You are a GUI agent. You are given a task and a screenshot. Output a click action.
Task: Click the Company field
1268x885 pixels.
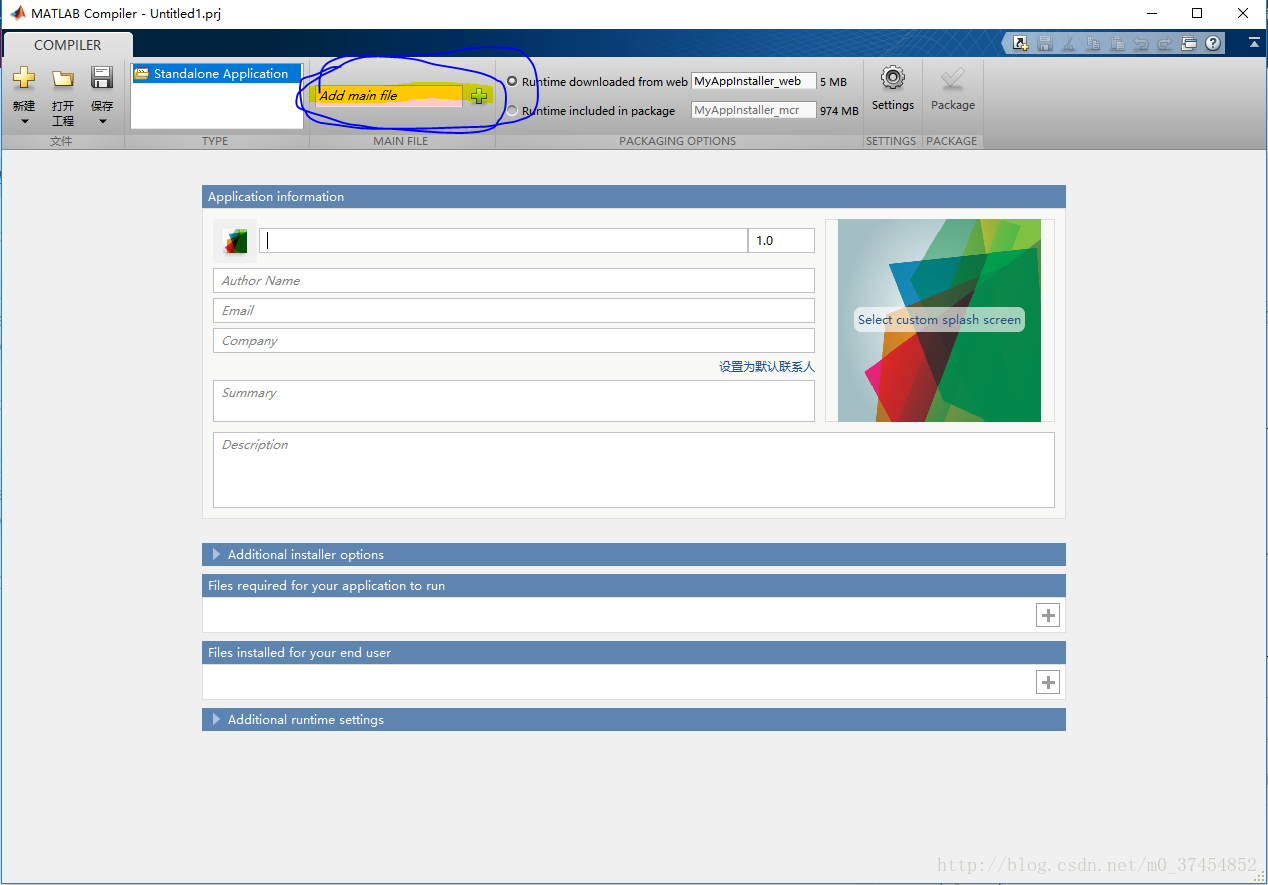pos(514,340)
